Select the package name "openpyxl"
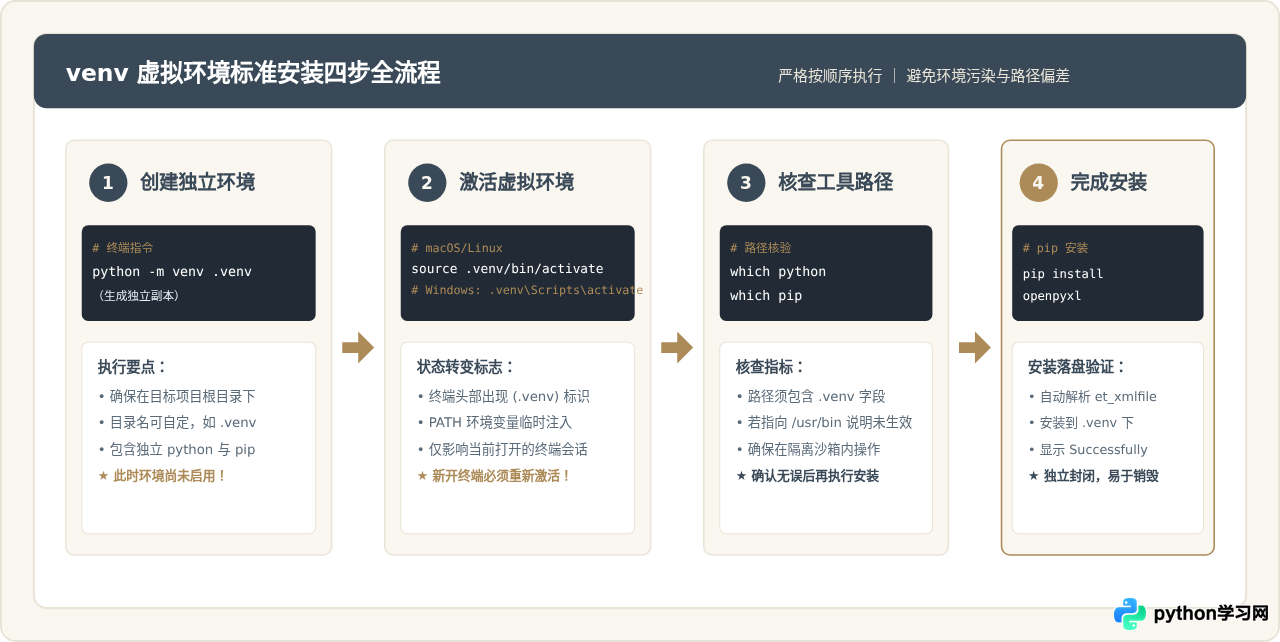This screenshot has width=1280, height=642. [x=1052, y=296]
